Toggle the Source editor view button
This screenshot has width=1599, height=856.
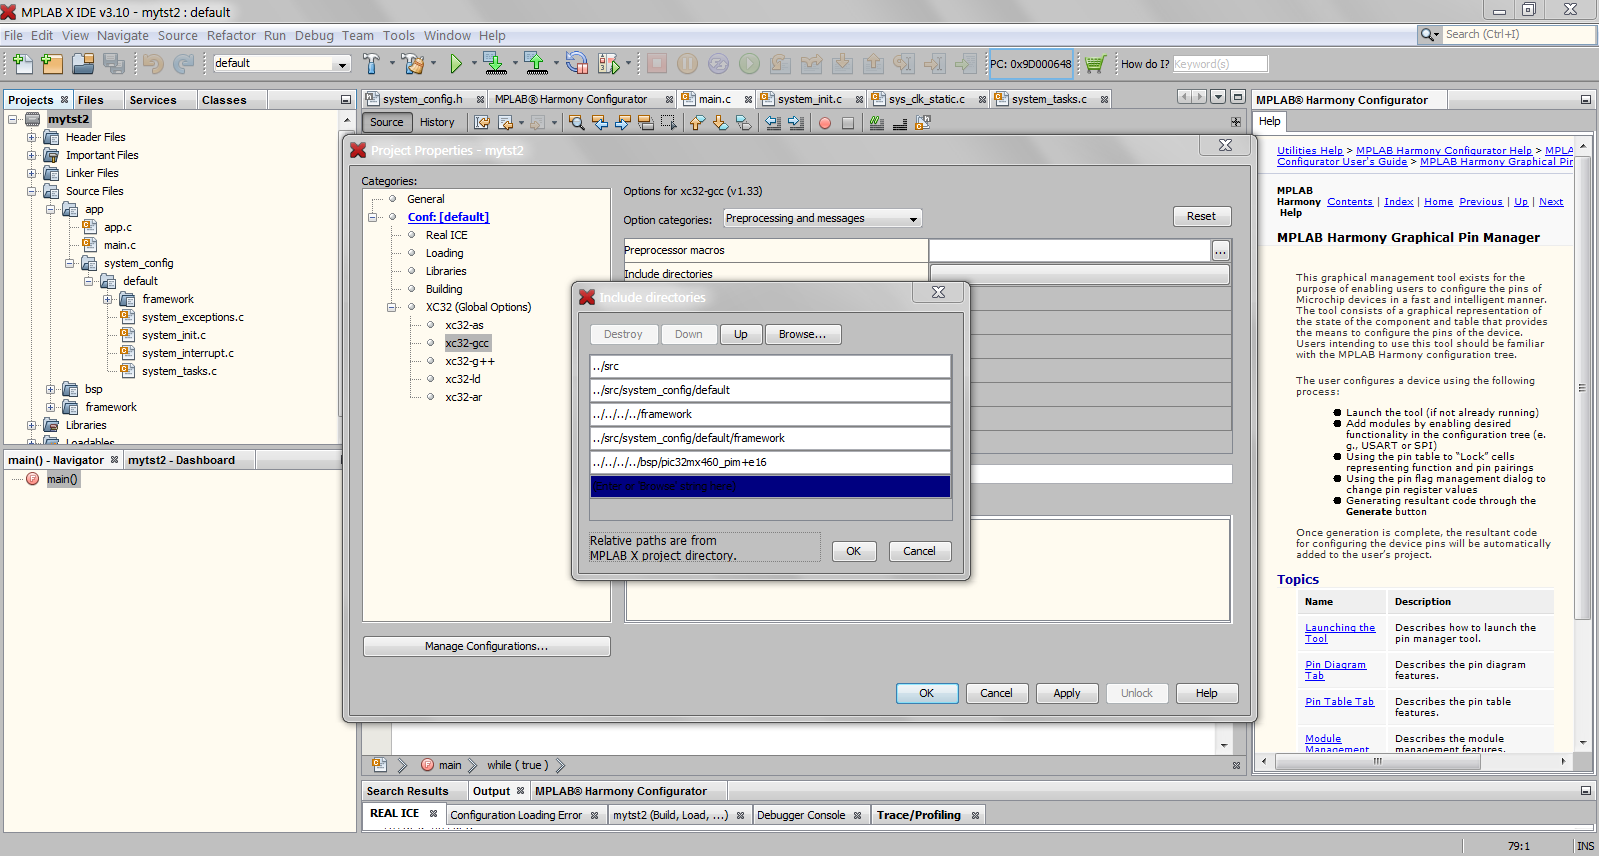[387, 122]
